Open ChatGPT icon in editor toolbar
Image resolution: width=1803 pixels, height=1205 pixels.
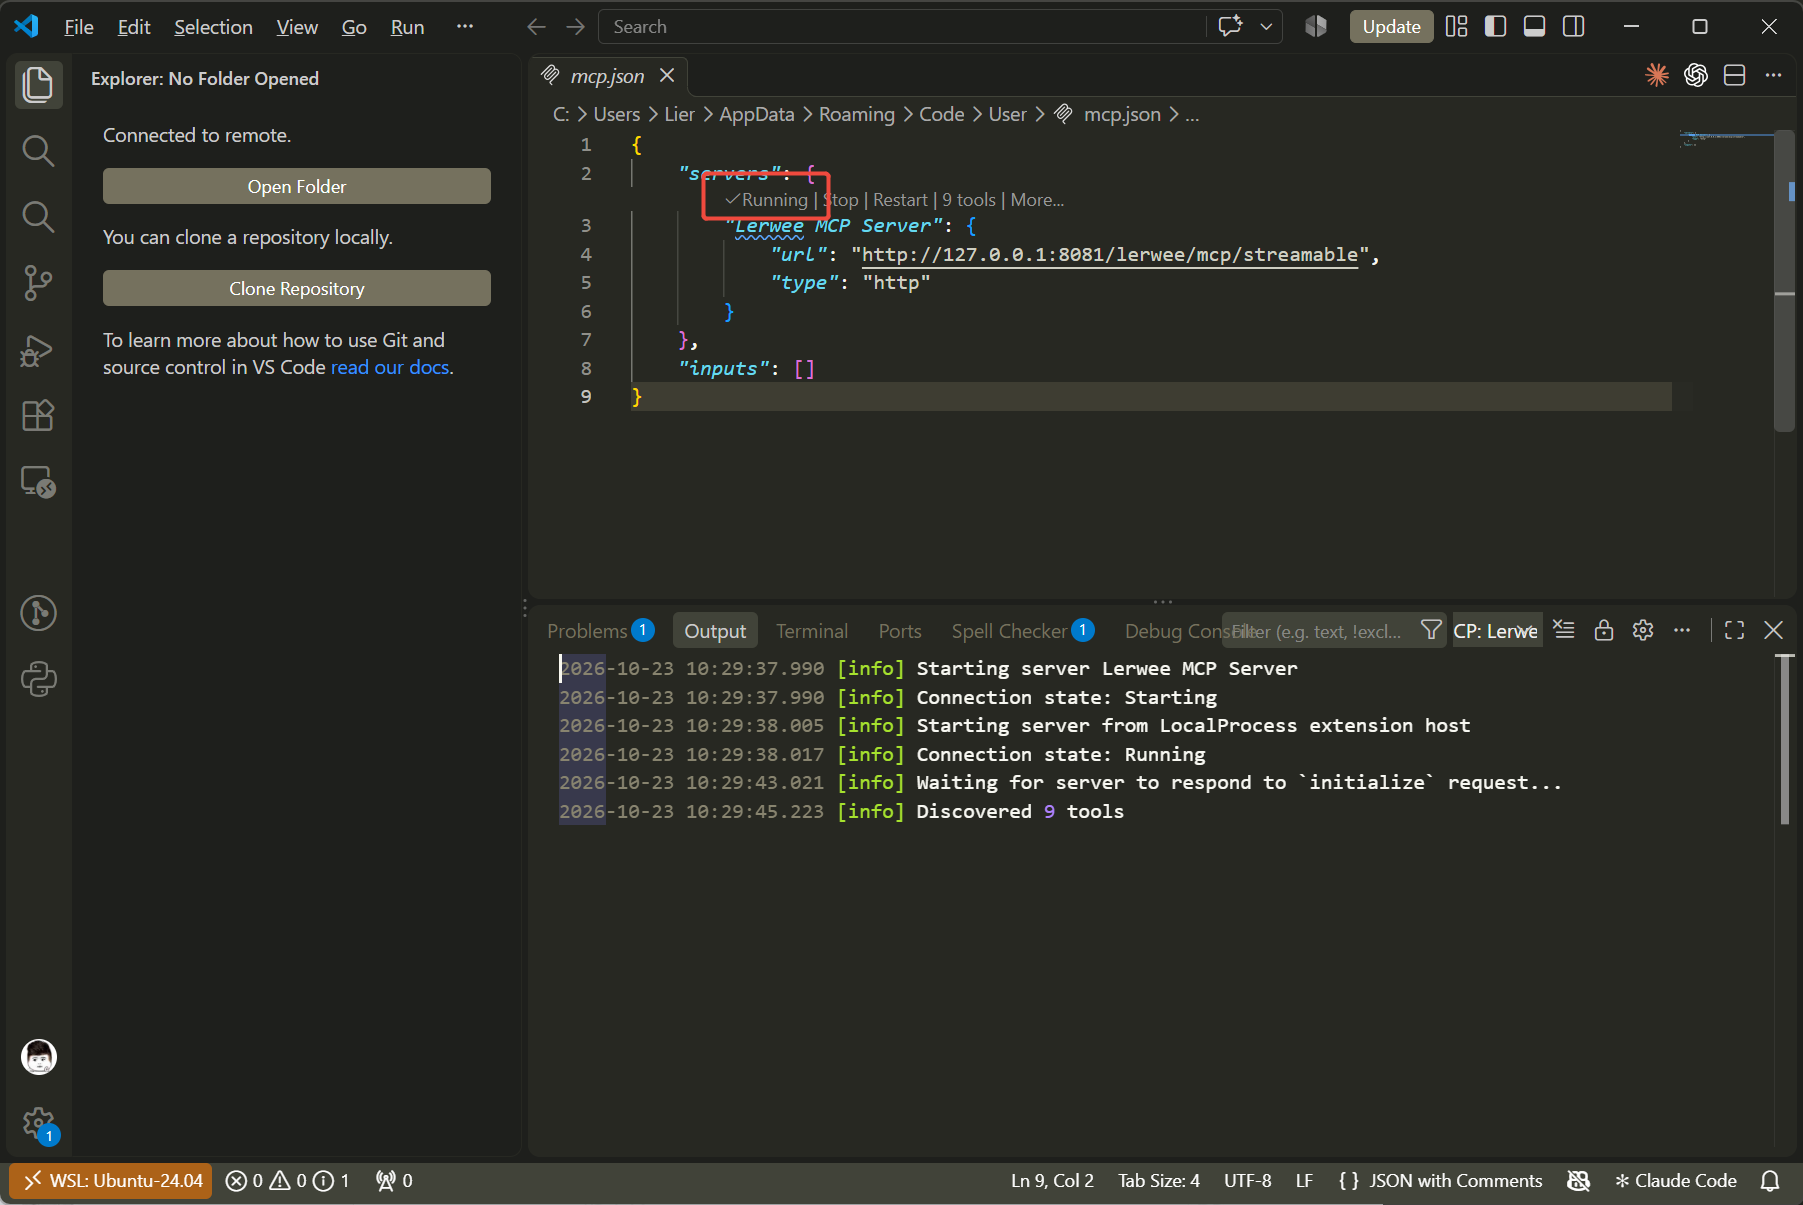tap(1696, 75)
